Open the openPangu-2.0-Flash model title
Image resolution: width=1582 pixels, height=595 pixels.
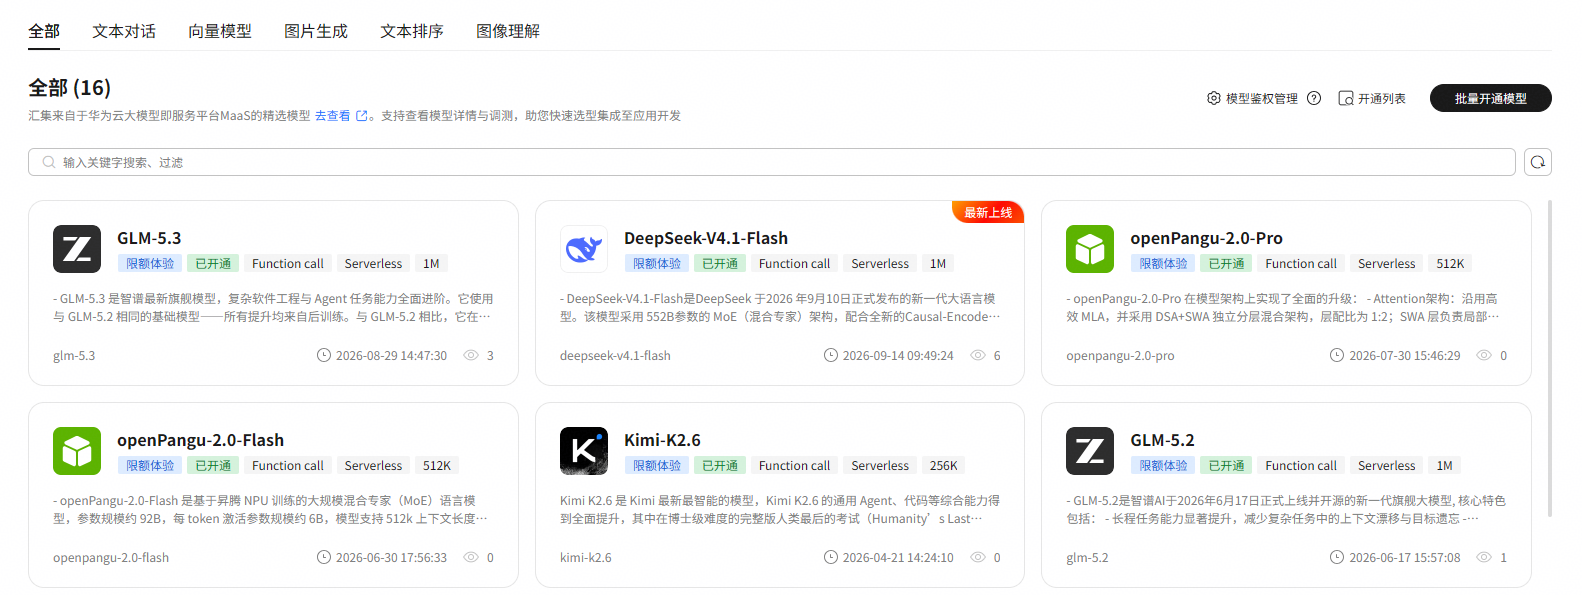[200, 440]
